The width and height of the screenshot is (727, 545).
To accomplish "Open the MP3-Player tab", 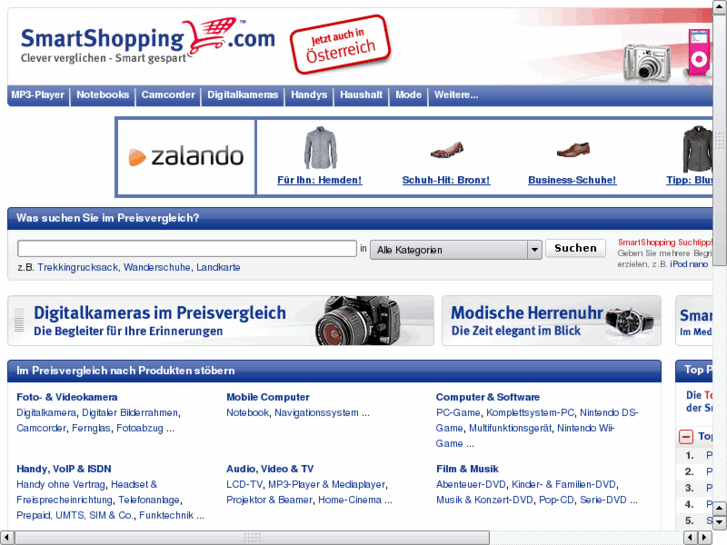I will click(38, 95).
